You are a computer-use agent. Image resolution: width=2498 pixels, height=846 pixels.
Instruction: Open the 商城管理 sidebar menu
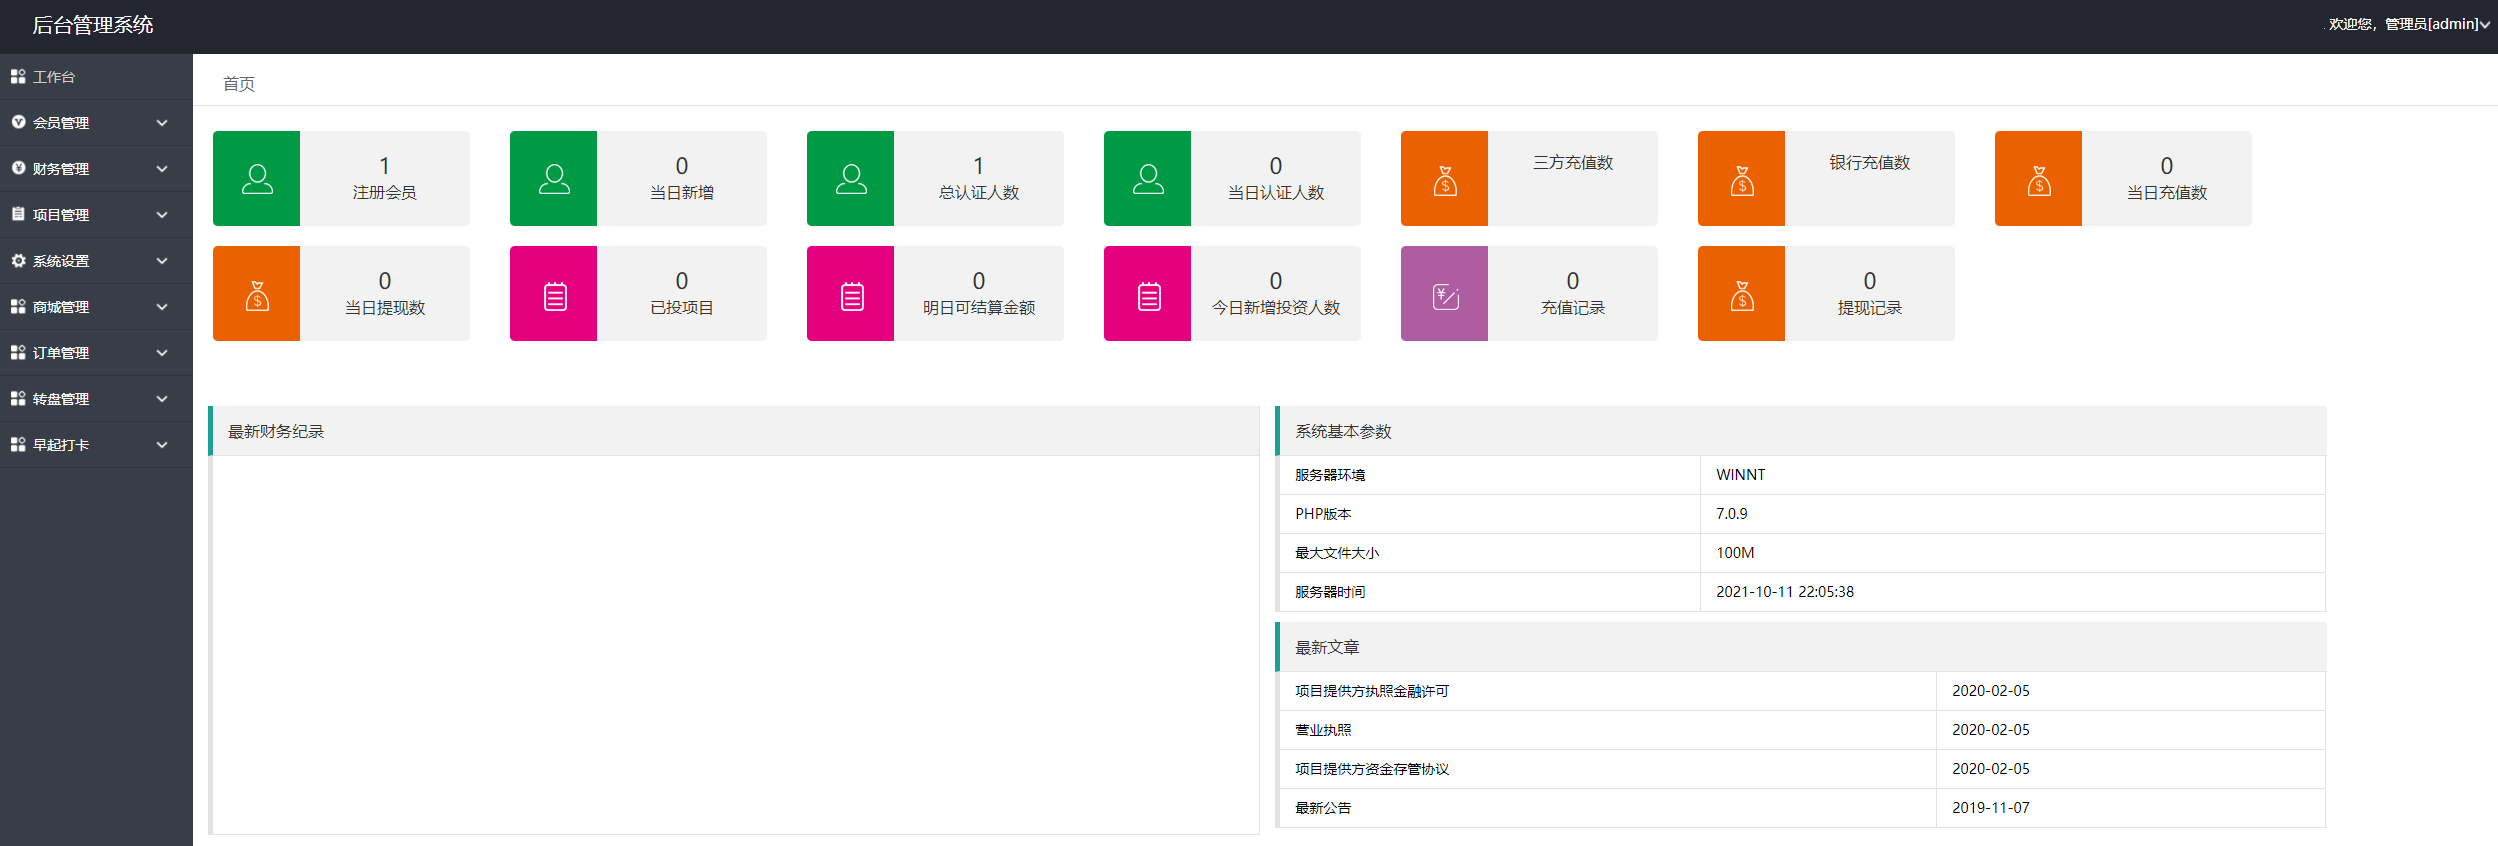tap(61, 307)
